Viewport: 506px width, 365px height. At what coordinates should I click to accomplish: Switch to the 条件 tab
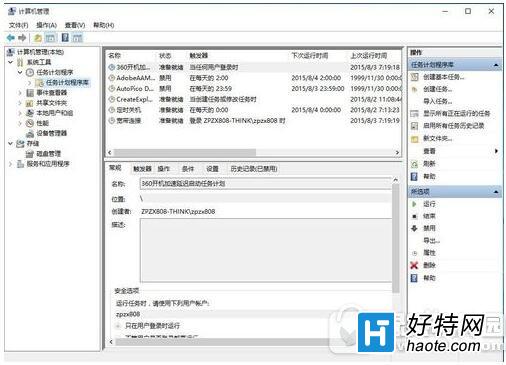tap(188, 169)
